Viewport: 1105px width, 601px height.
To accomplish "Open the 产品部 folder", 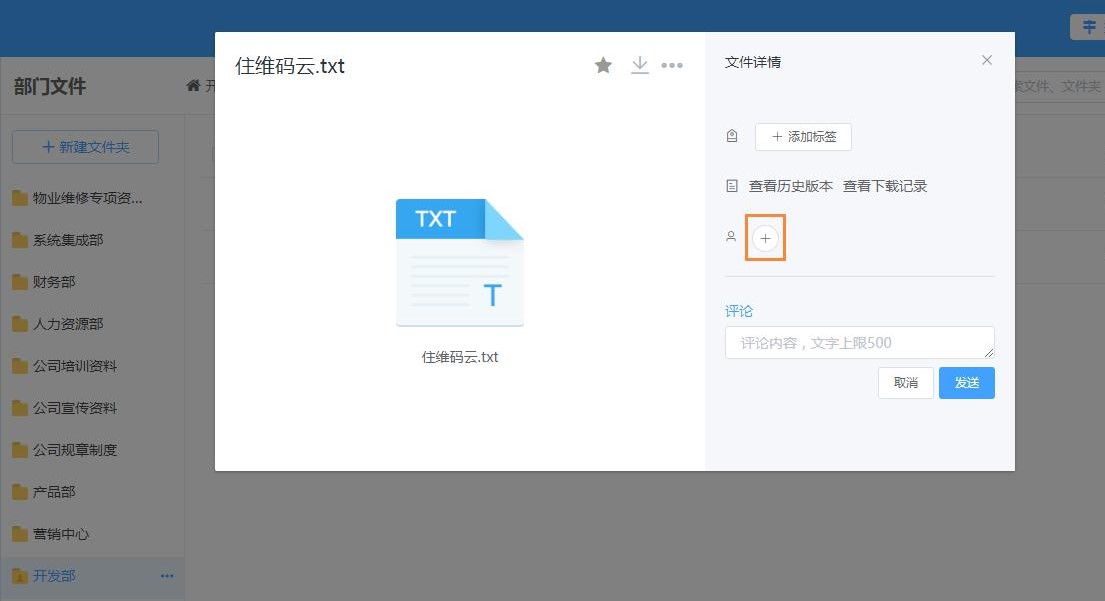I will coord(44,492).
